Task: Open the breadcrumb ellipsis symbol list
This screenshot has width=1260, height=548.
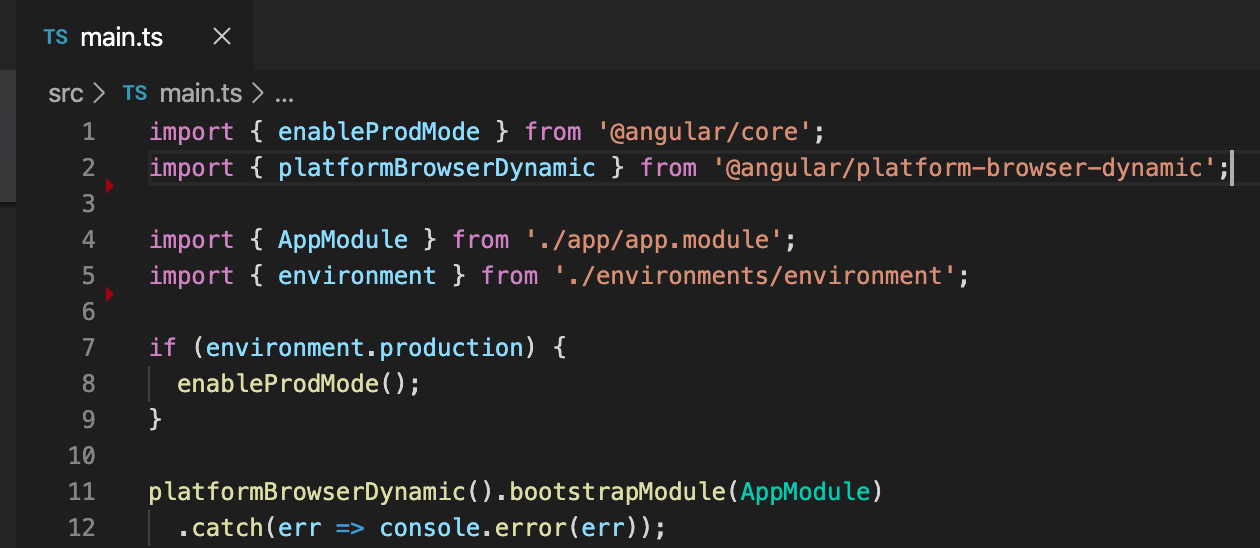Action: click(284, 96)
